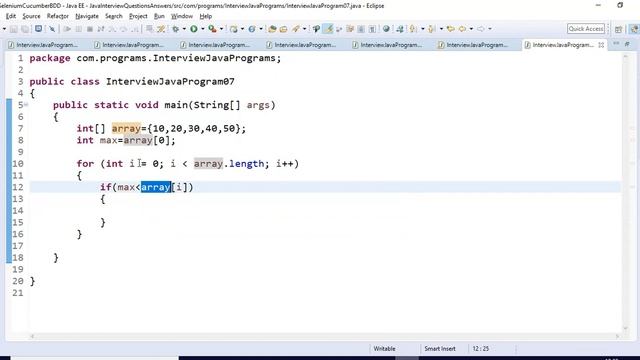Launch Debug with the bug icon
Screen dimensions: 640x360
176,29
